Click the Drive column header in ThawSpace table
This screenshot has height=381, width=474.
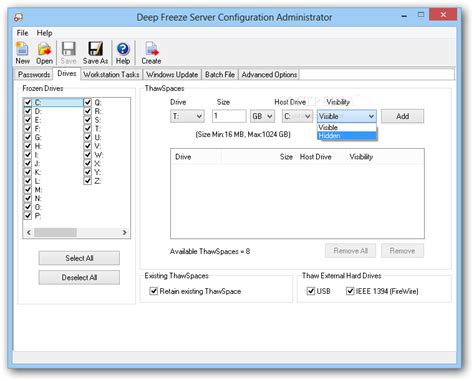click(x=196, y=157)
